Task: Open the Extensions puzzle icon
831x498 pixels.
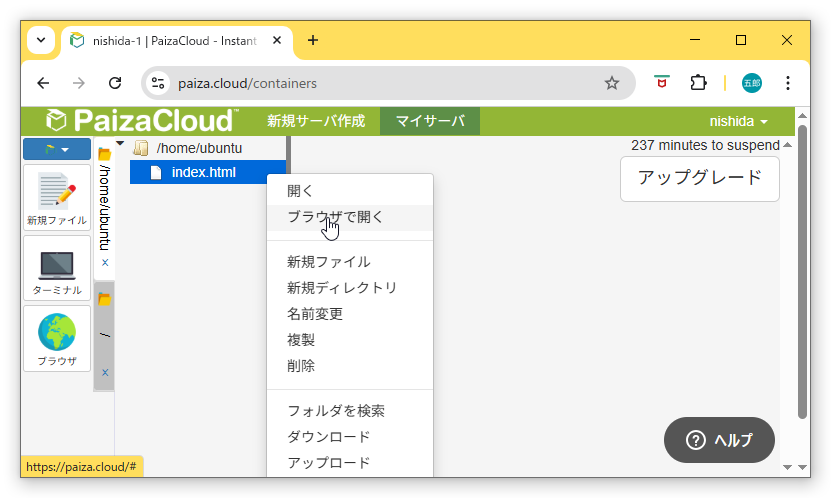Action: point(699,83)
